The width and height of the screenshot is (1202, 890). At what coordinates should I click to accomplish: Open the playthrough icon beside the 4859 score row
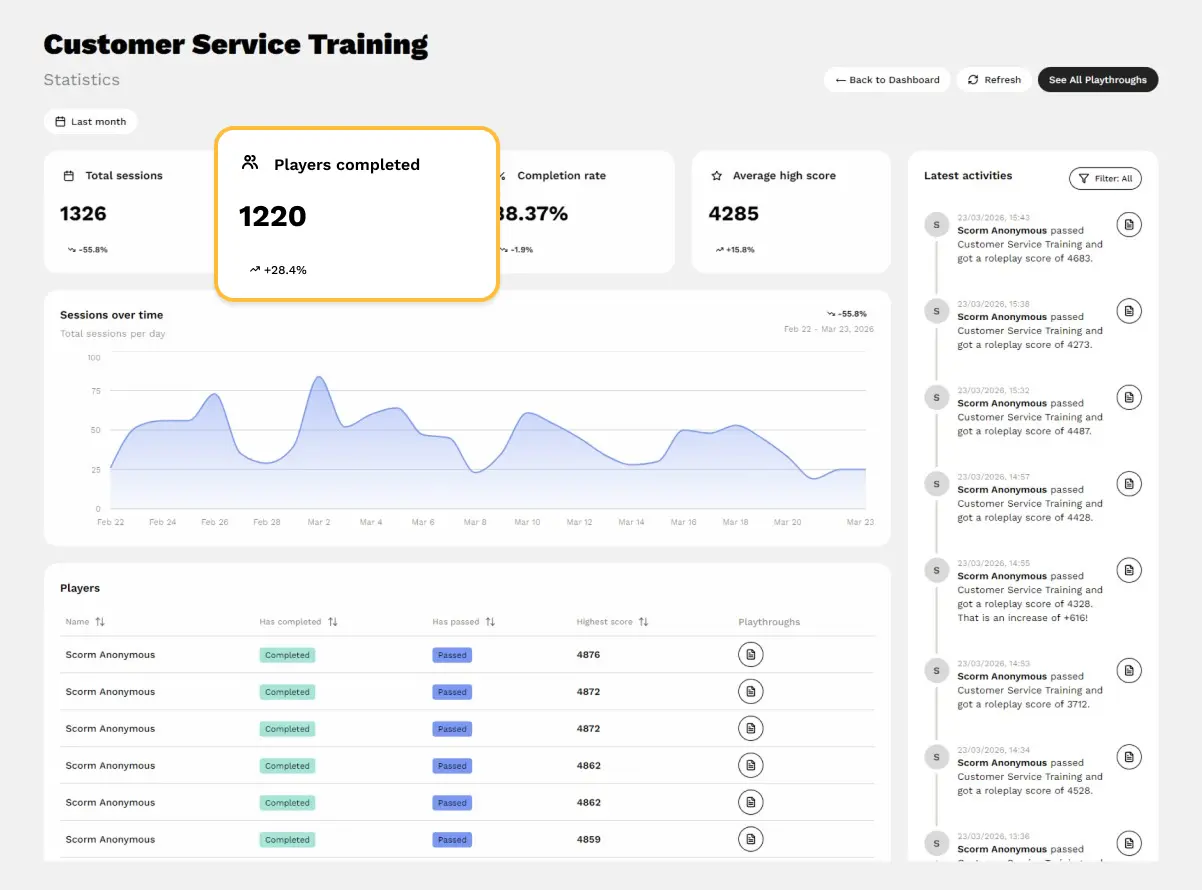[751, 839]
